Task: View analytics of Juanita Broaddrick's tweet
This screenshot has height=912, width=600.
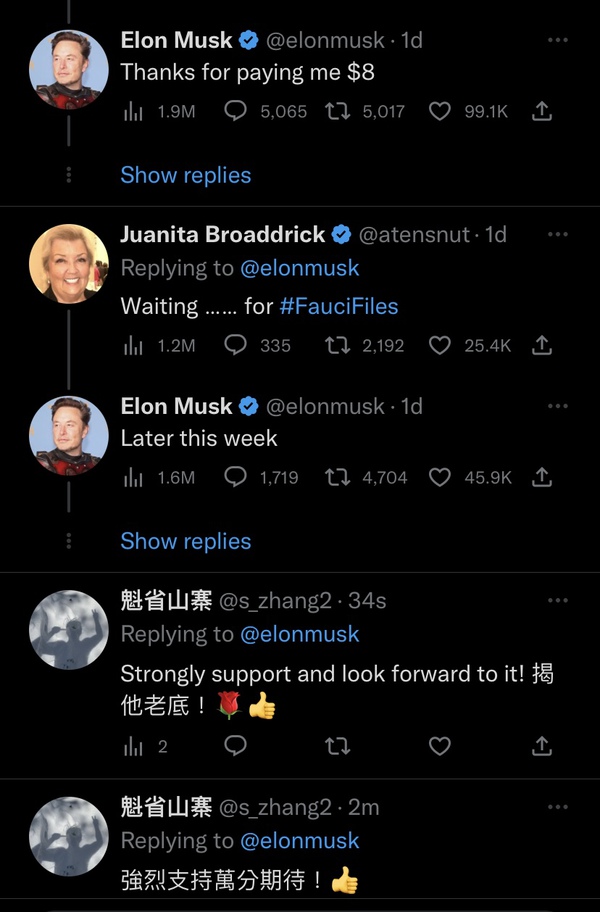Action: [133, 345]
